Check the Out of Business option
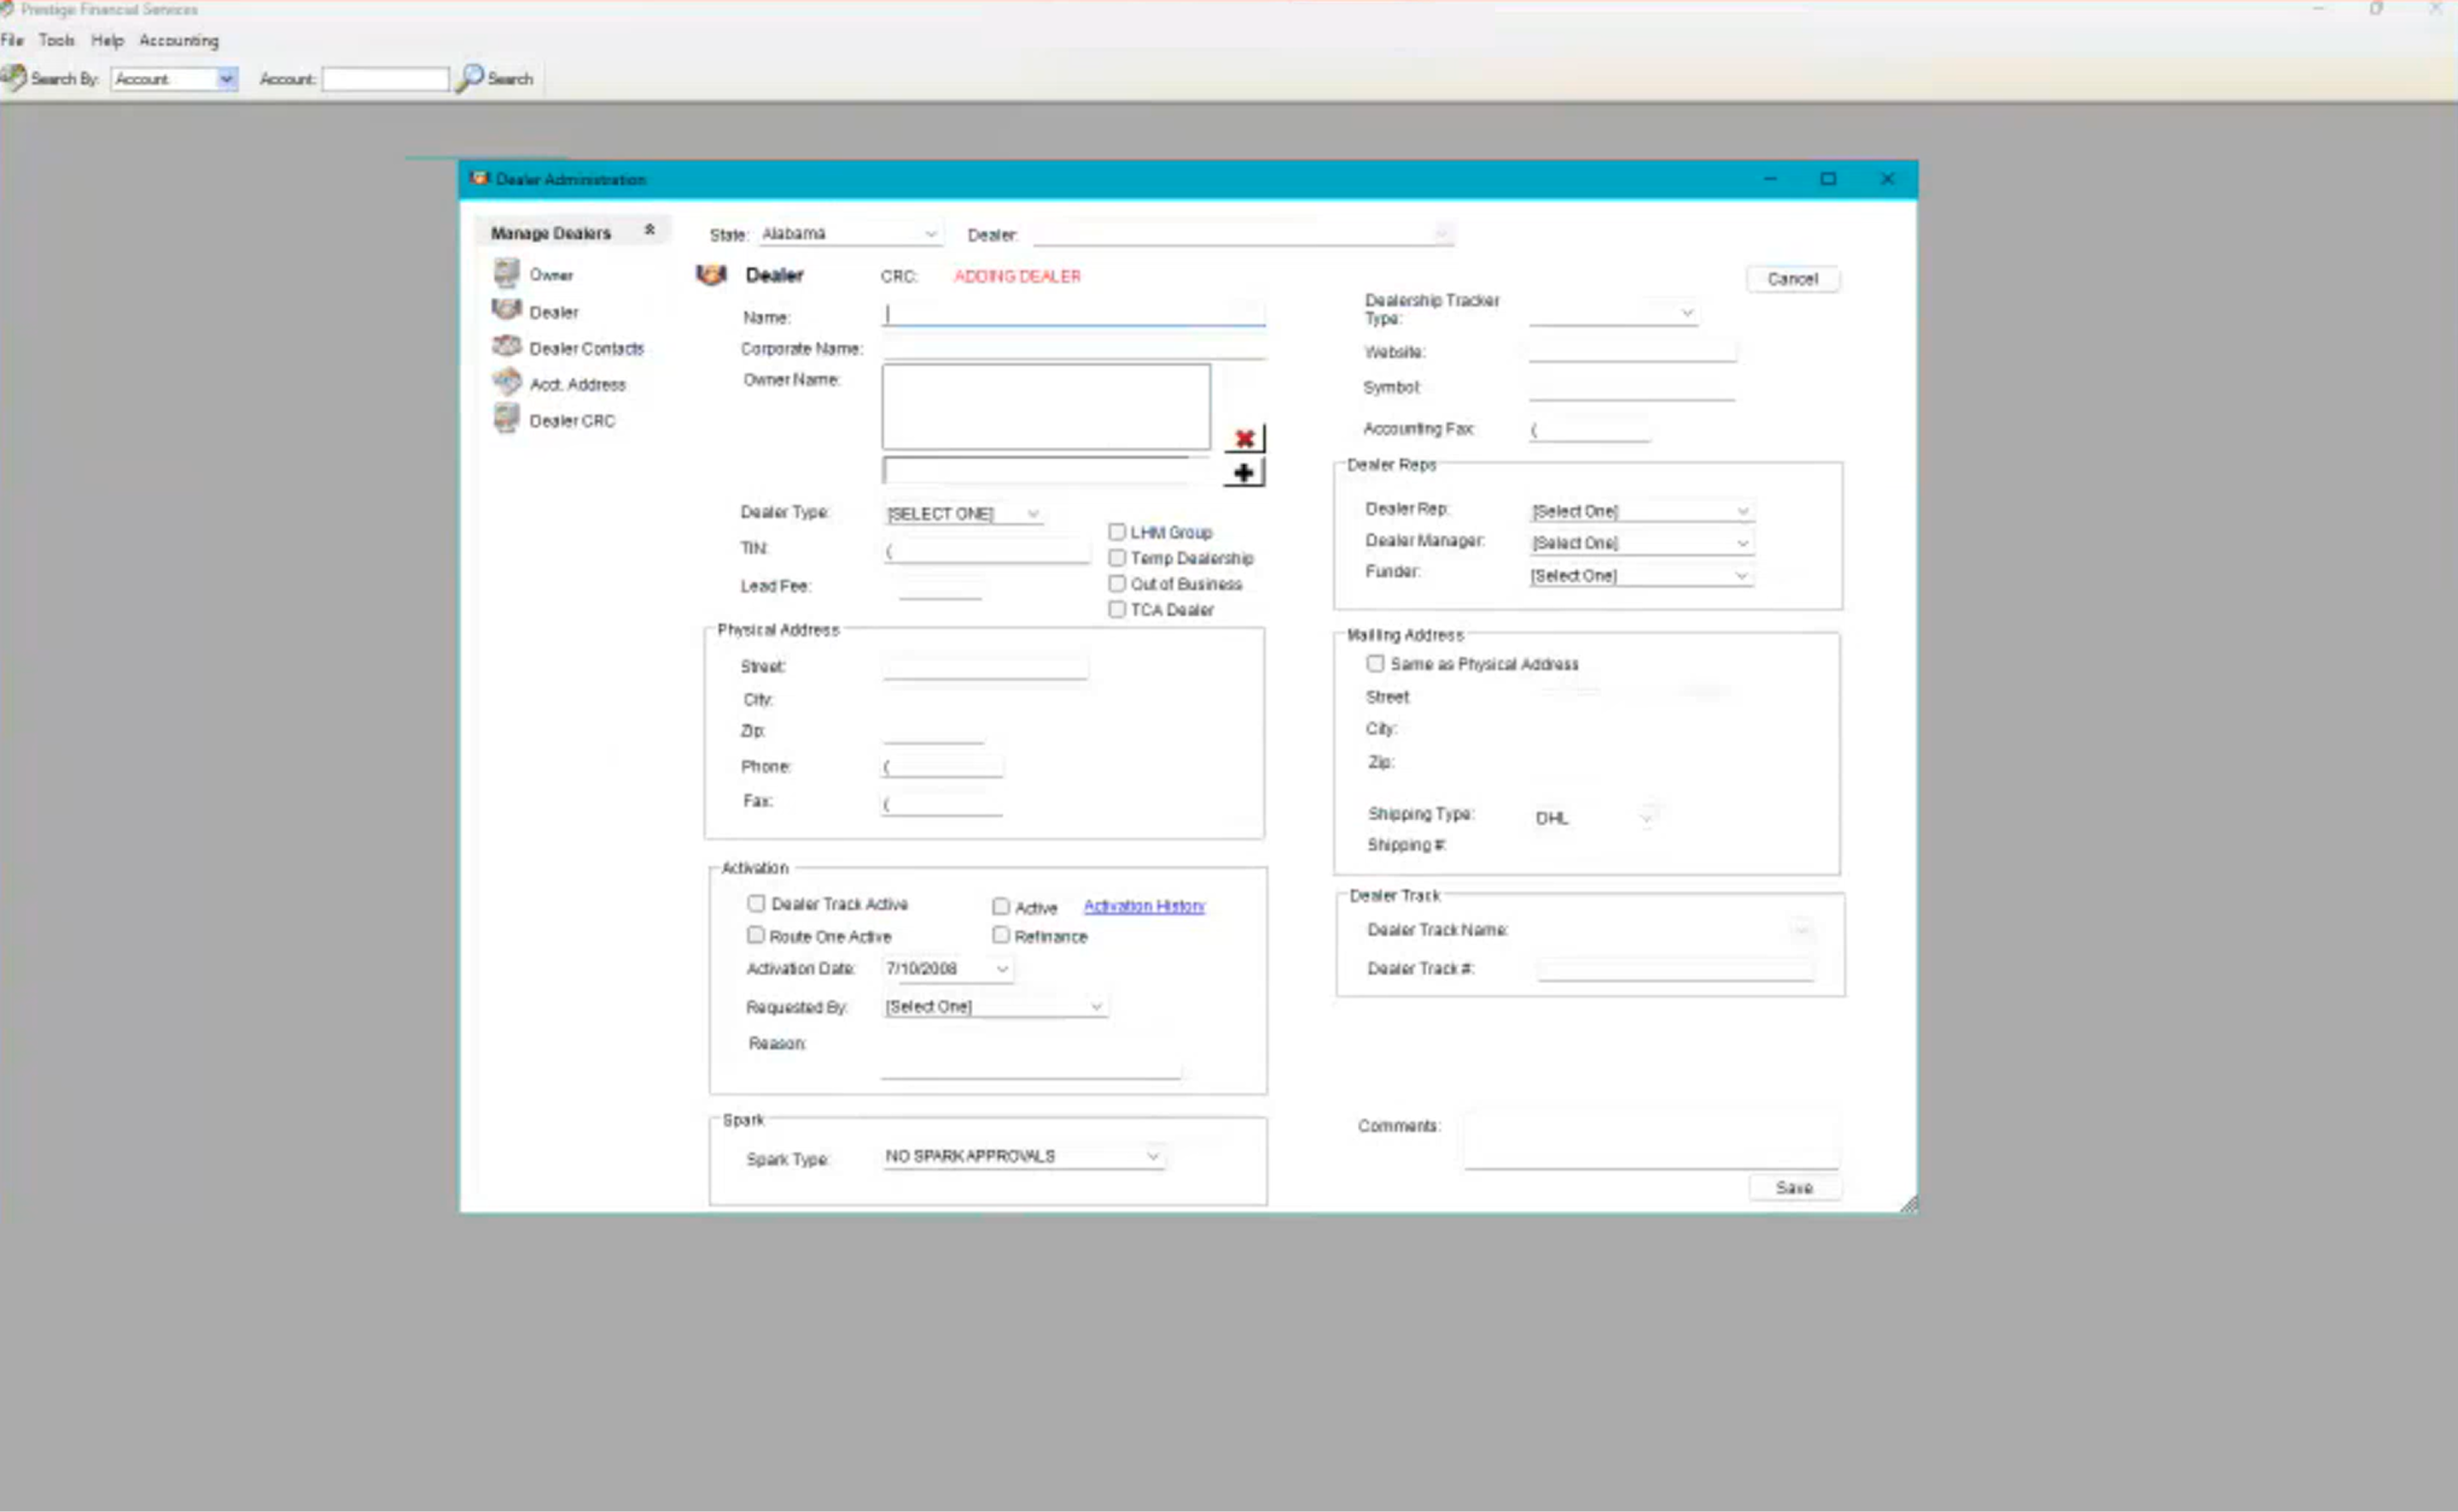Screen dimensions: 2458x1512 click(x=1117, y=584)
